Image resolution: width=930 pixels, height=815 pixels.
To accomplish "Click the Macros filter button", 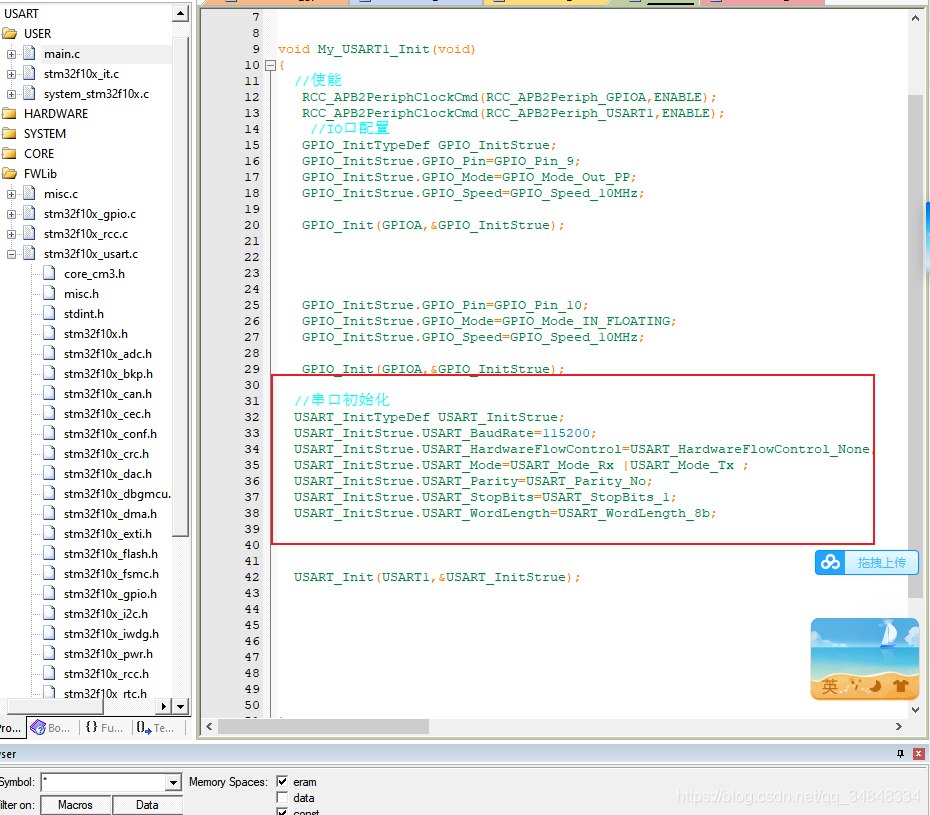I will pos(75,805).
